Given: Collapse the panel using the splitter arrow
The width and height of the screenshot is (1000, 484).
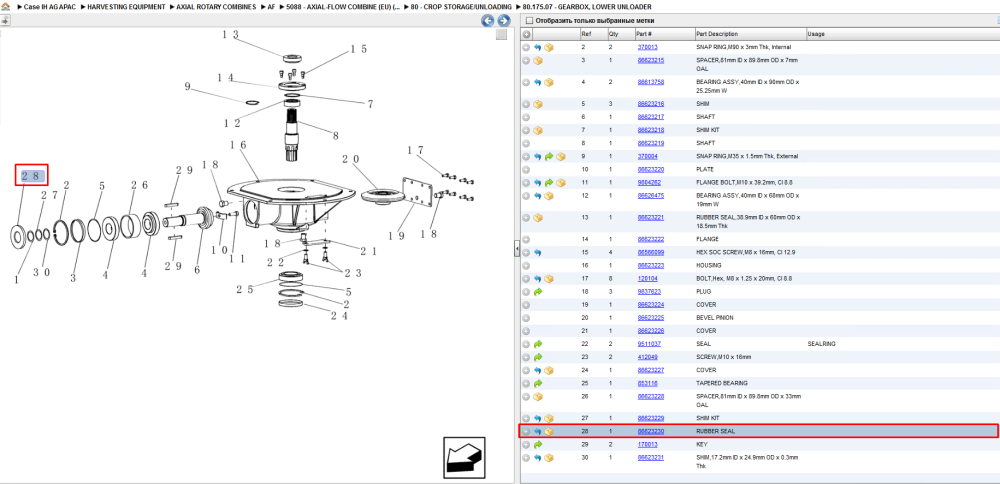Looking at the screenshot, I should click(517, 249).
